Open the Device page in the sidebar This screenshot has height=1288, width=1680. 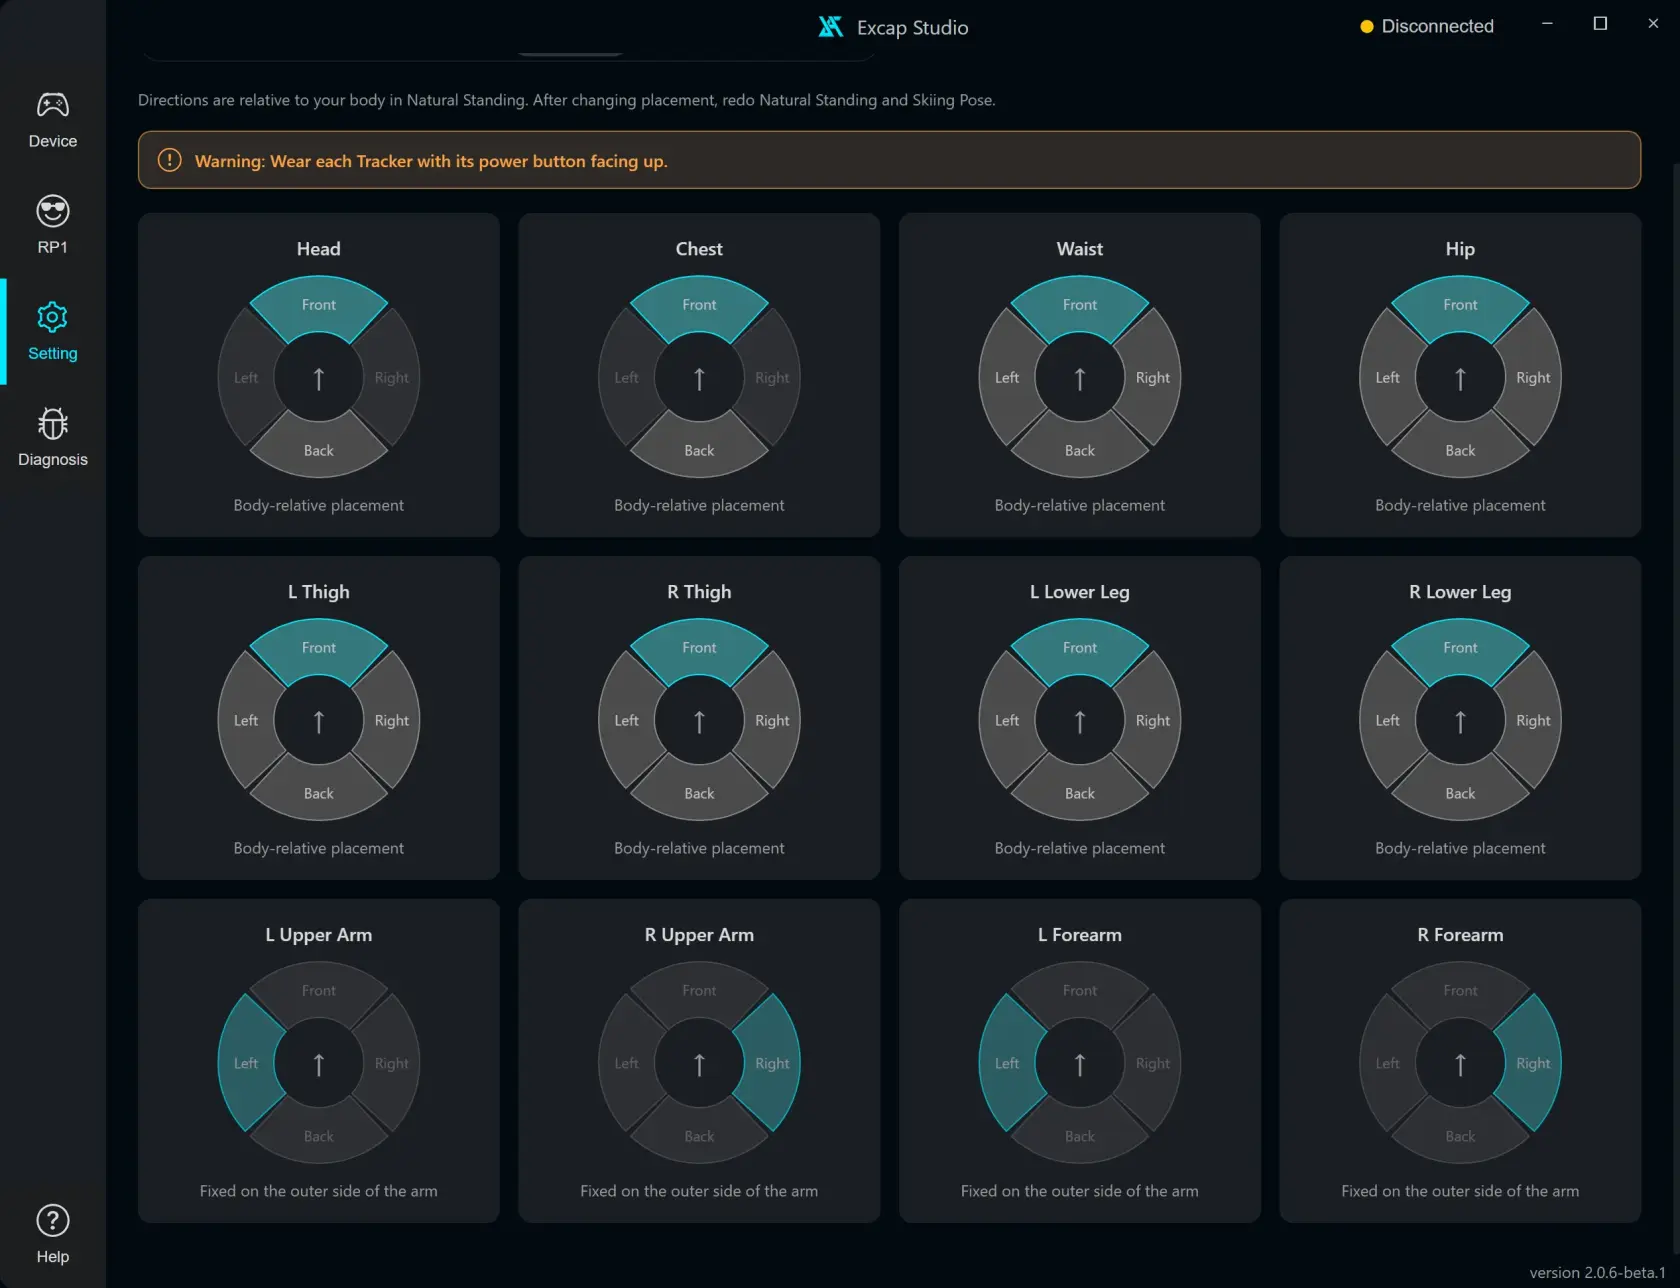tap(52, 120)
